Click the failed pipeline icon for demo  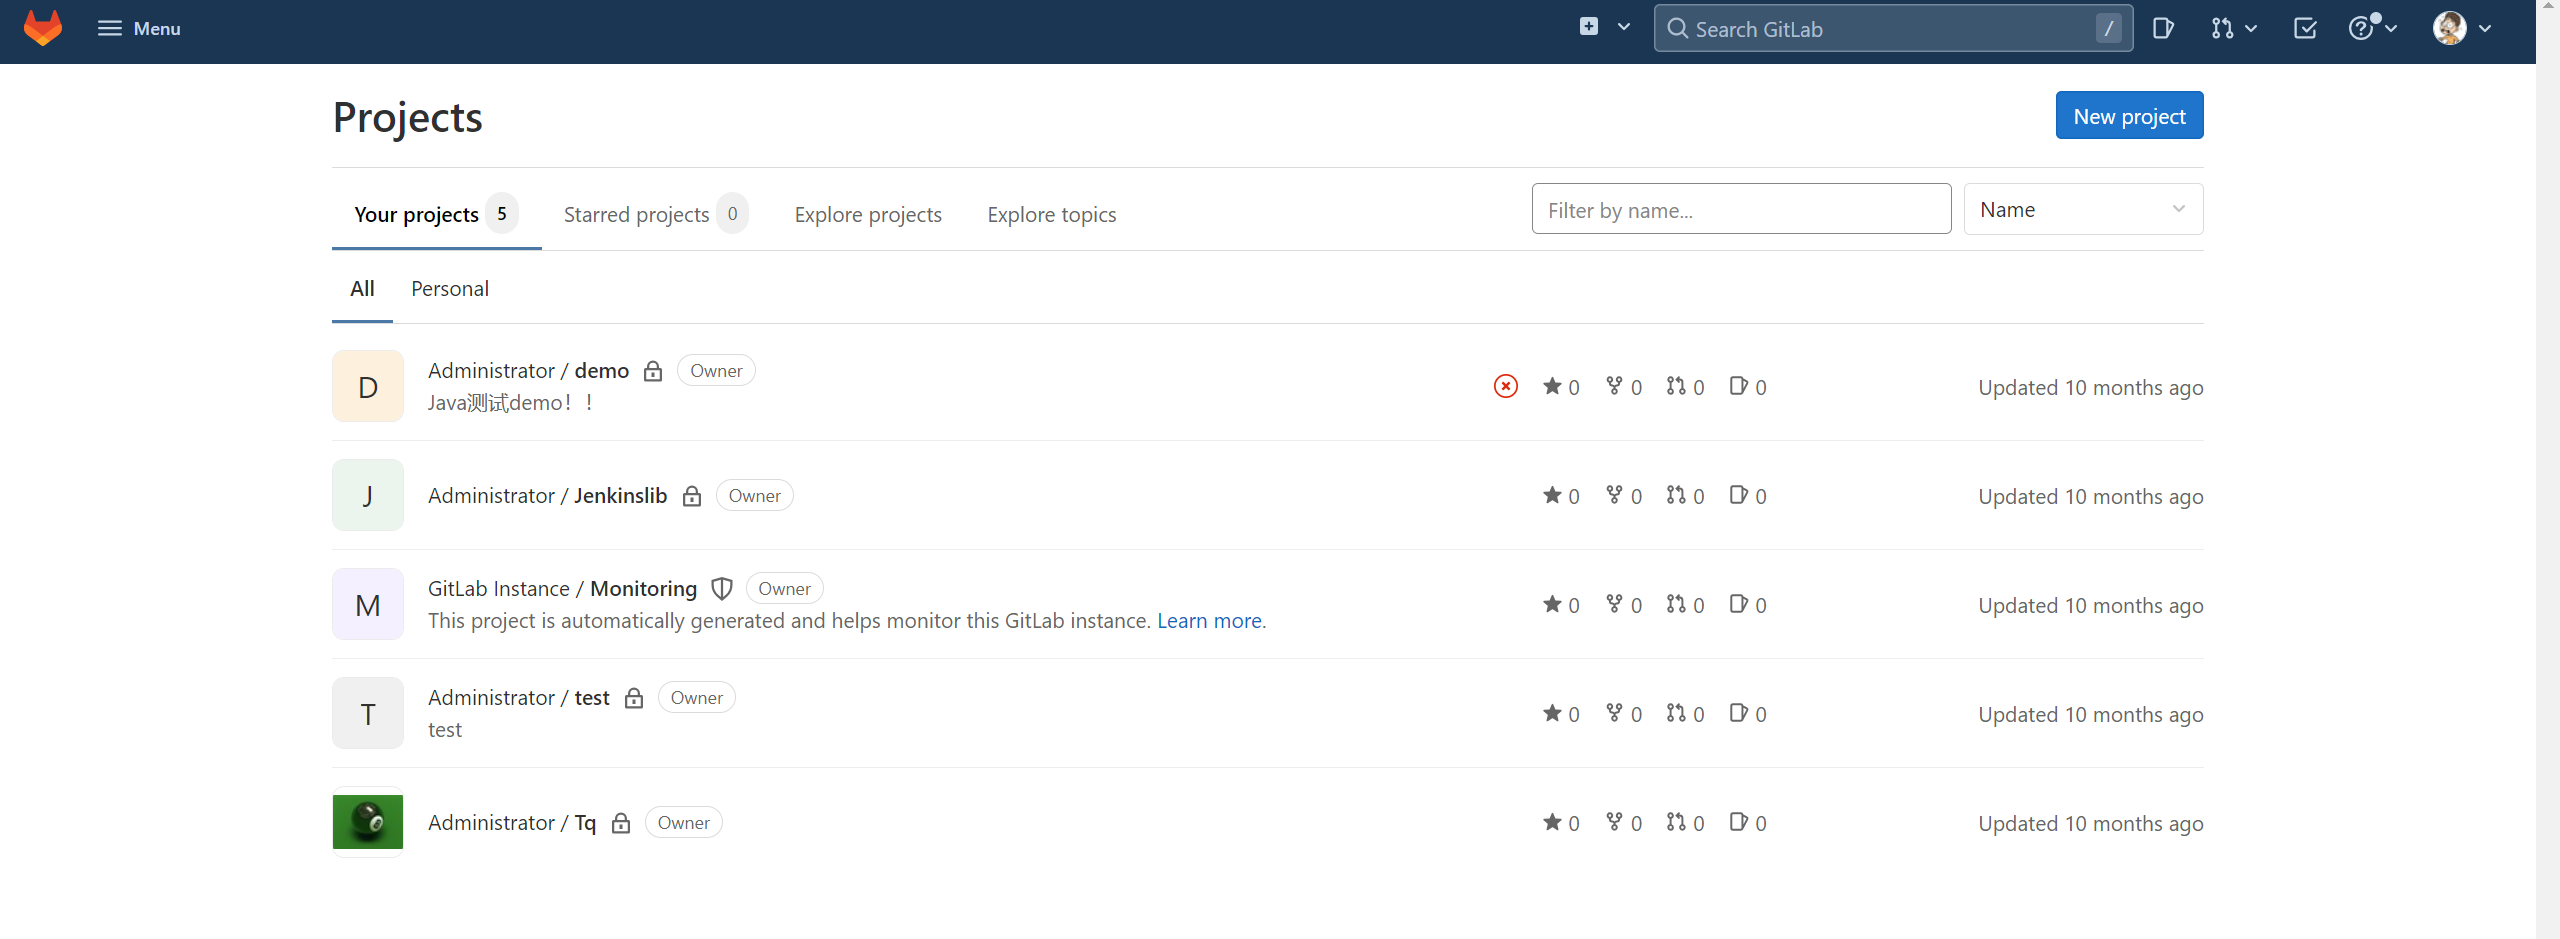1506,386
